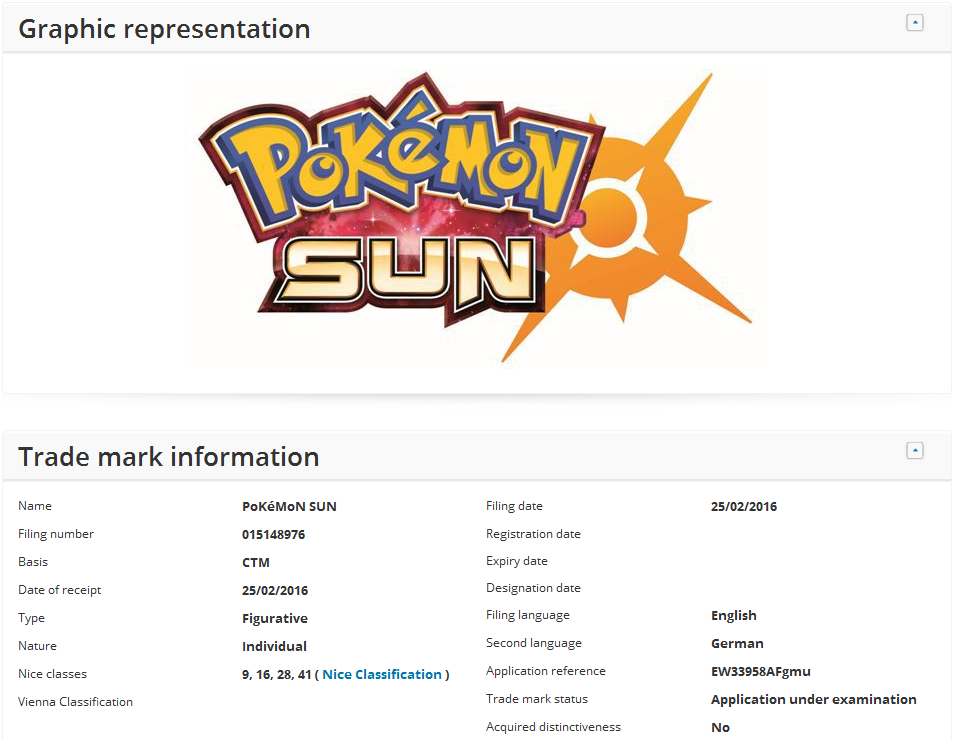955x740 pixels.
Task: Click the type value Figurative
Action: [x=275, y=619]
